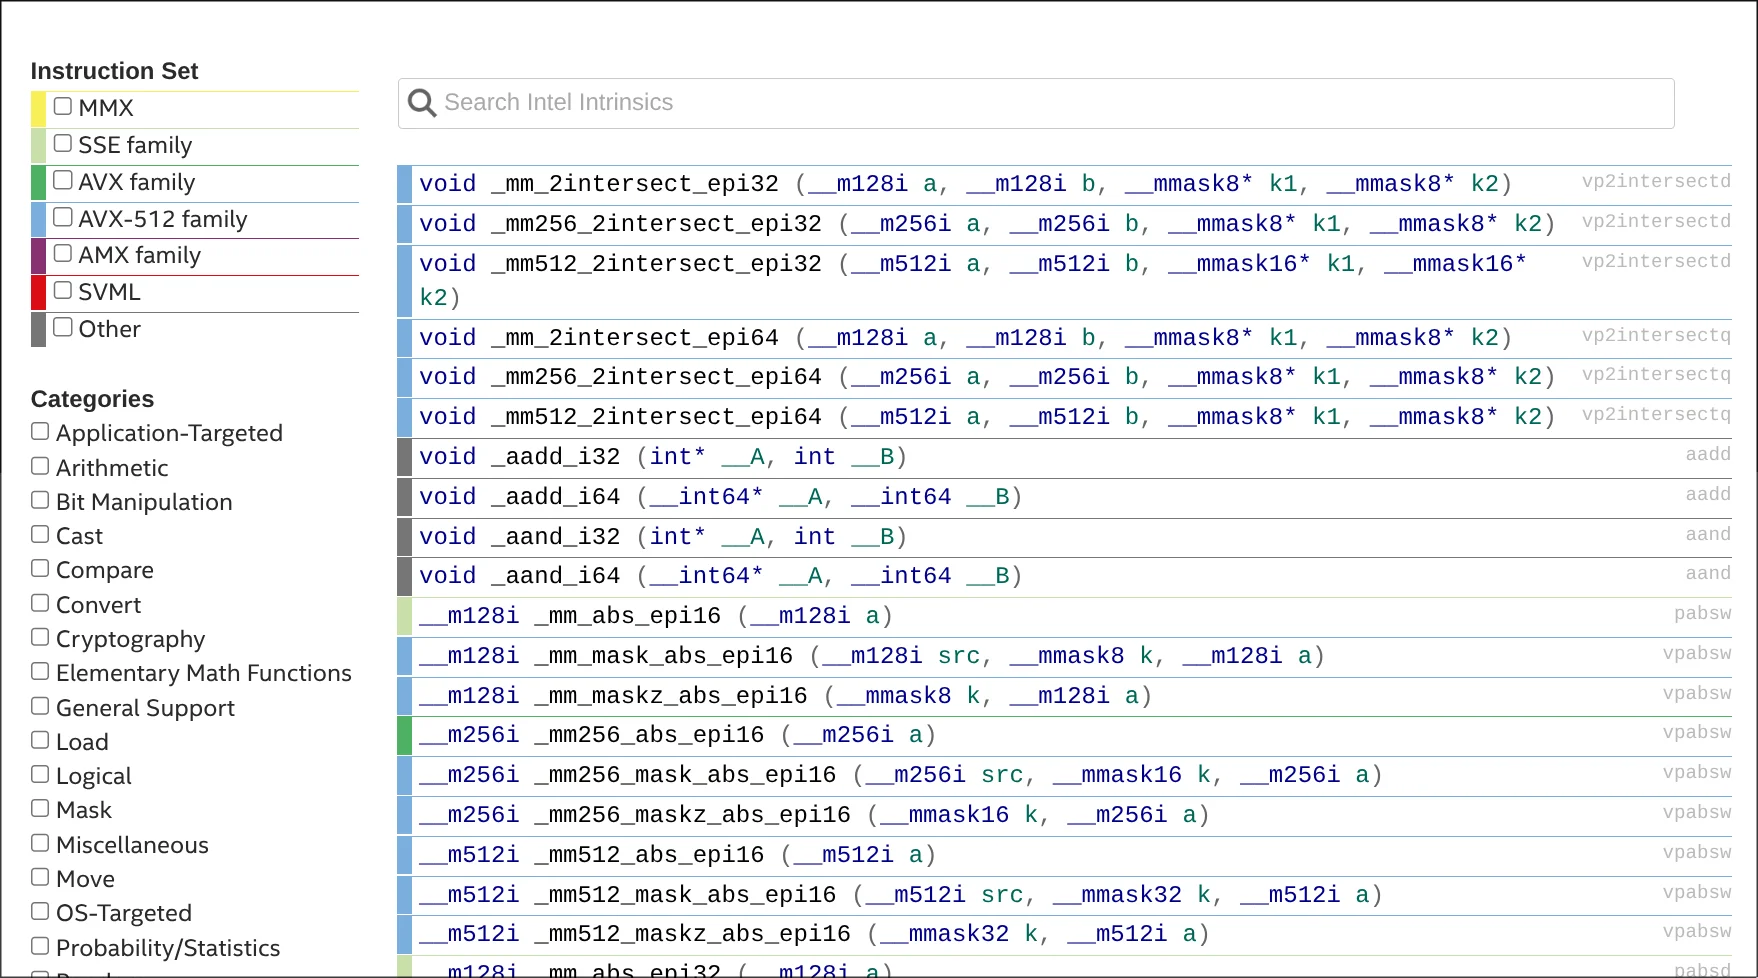This screenshot has width=1758, height=978.
Task: Open the _aadd_i64 intrinsic row
Action: (x=1064, y=497)
